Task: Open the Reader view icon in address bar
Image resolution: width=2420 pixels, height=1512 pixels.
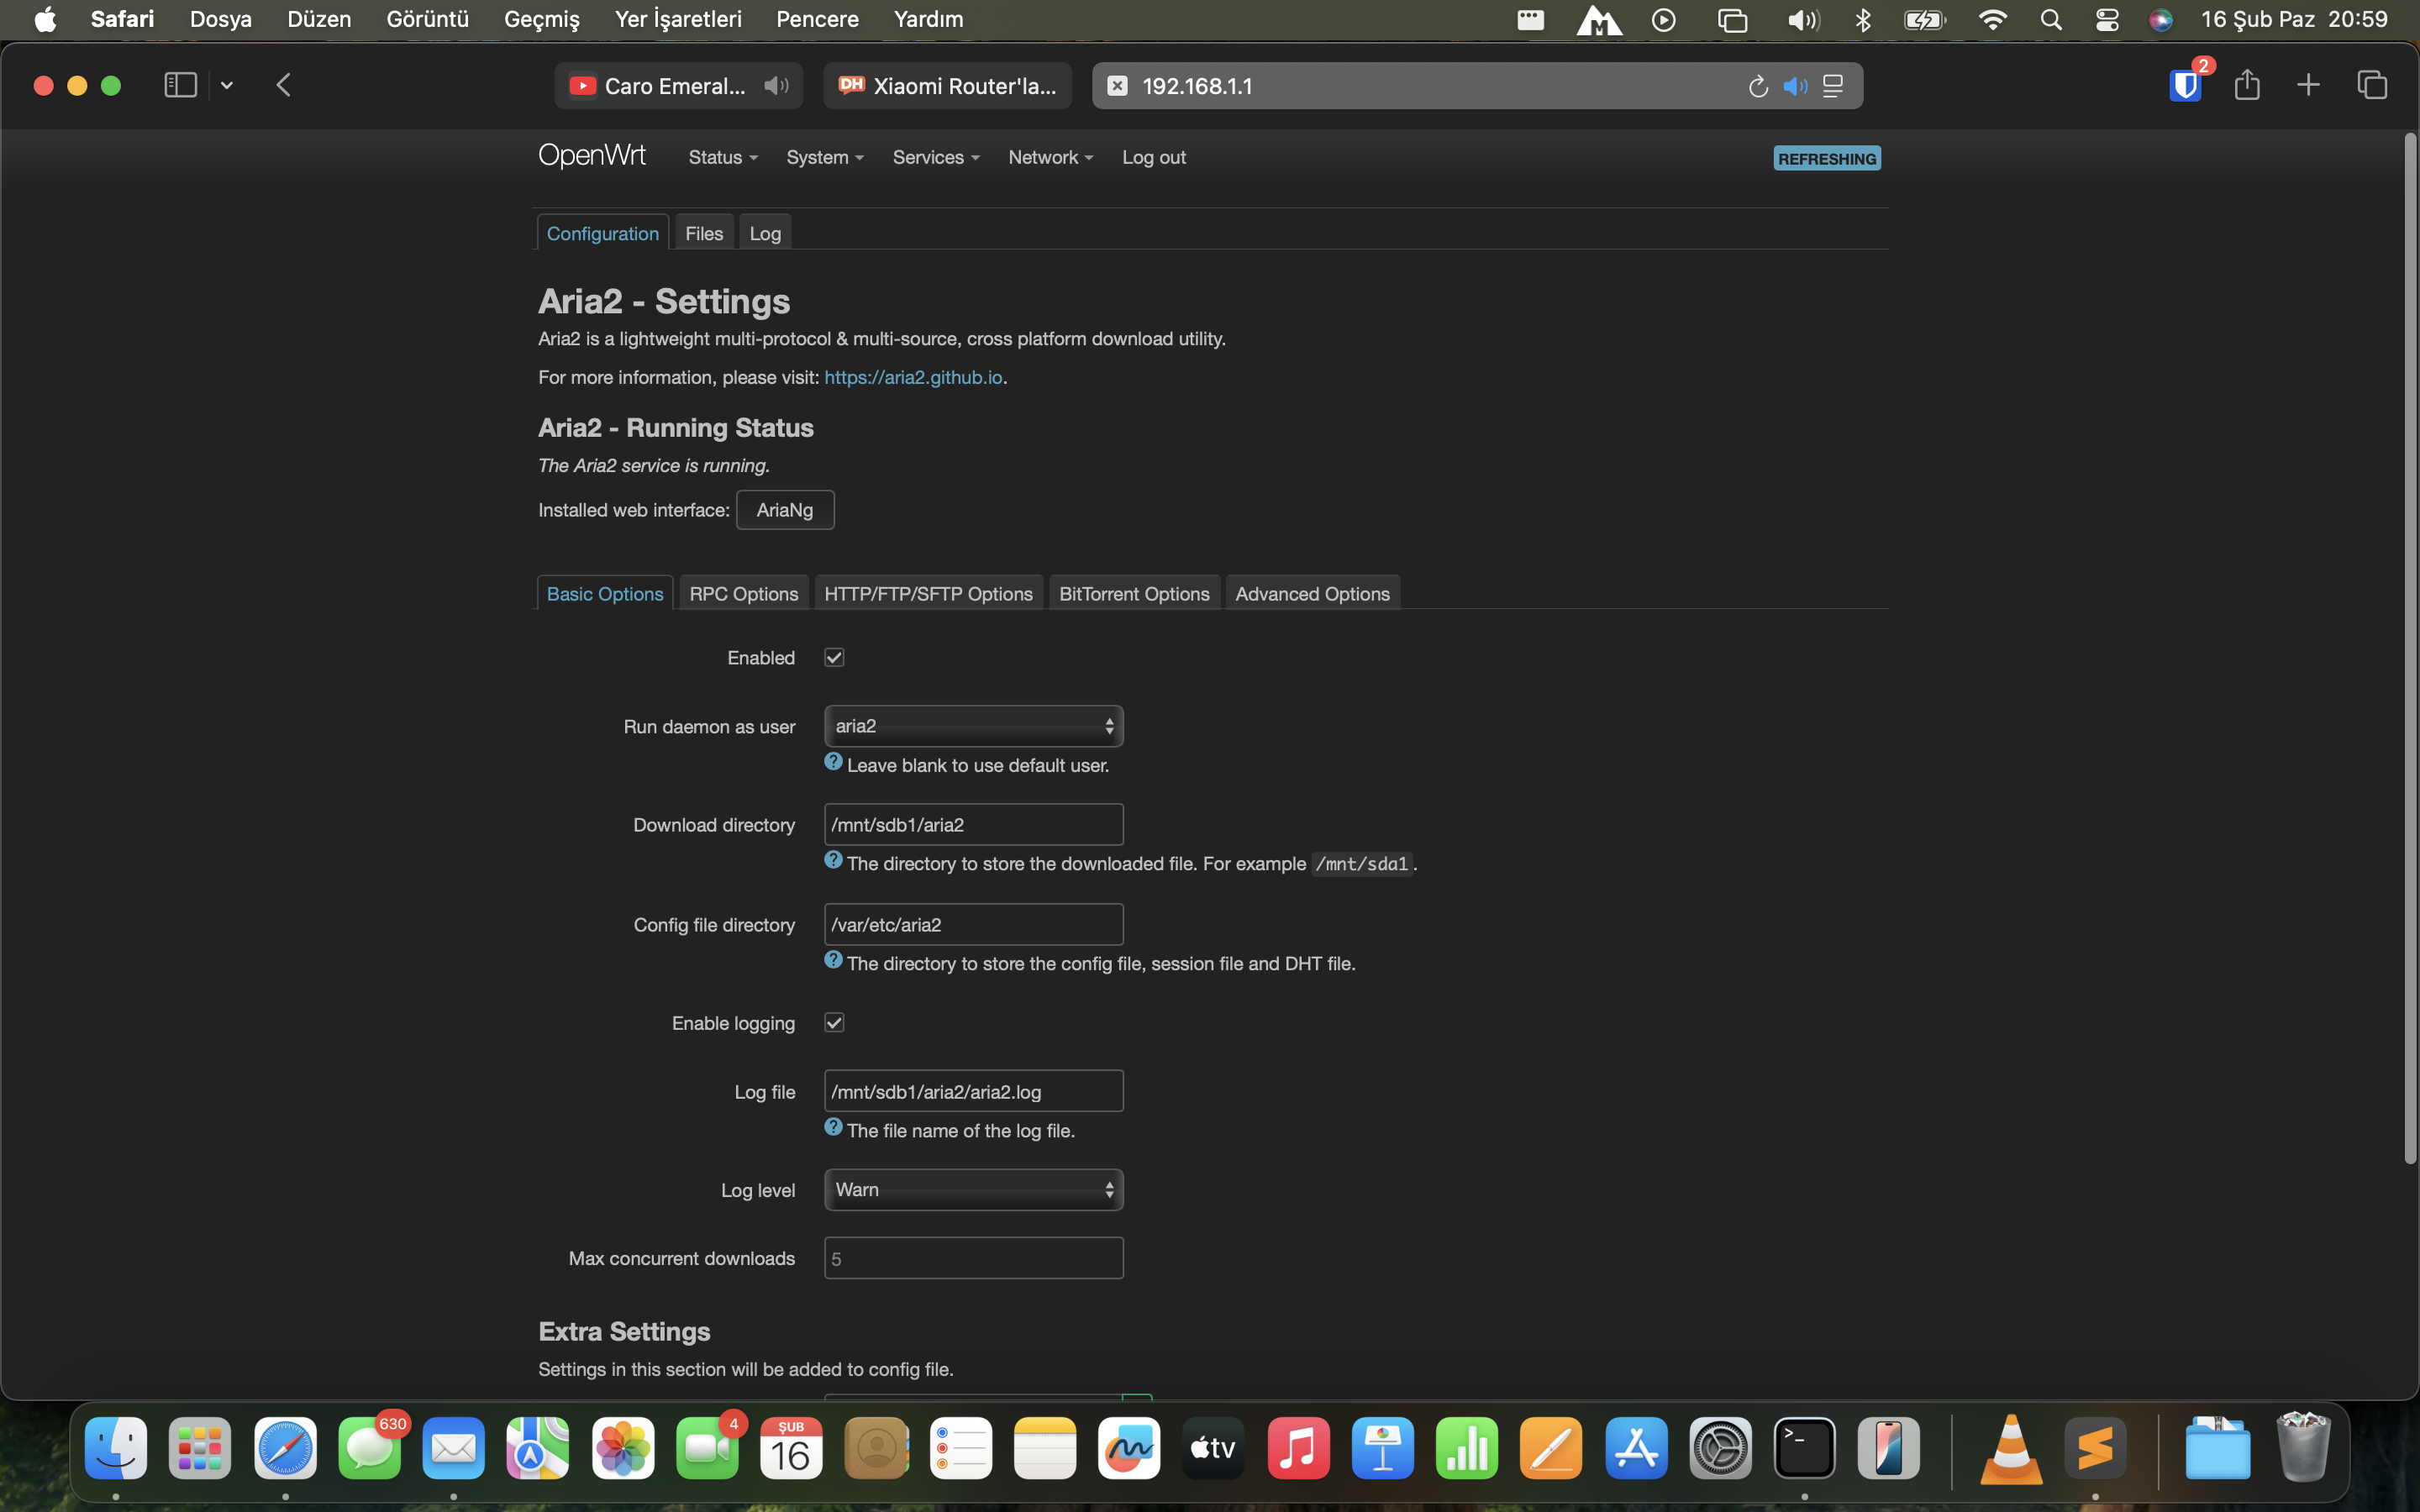Action: (x=1833, y=86)
